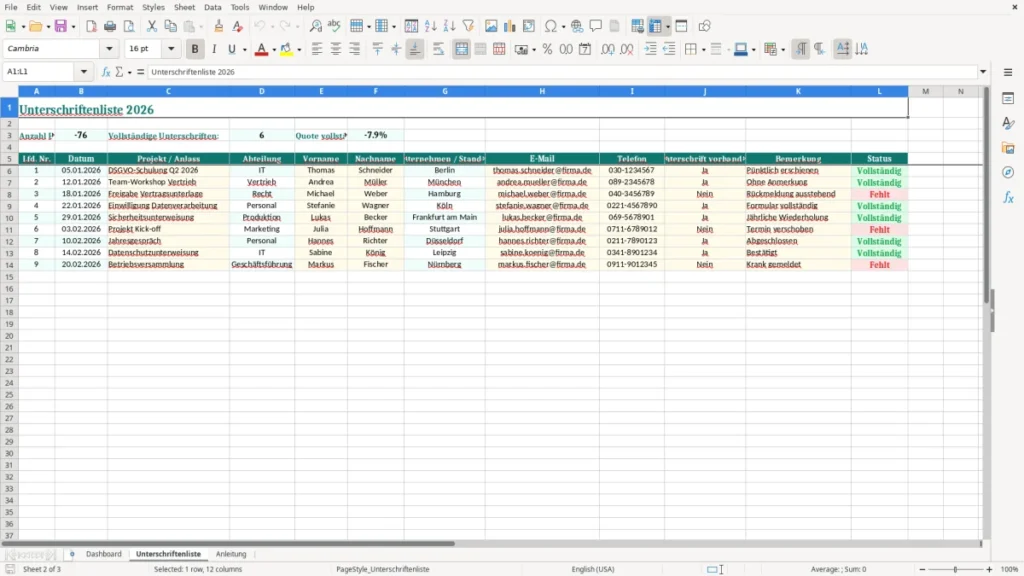
Task: Toggle Bold formatting
Action: point(195,49)
